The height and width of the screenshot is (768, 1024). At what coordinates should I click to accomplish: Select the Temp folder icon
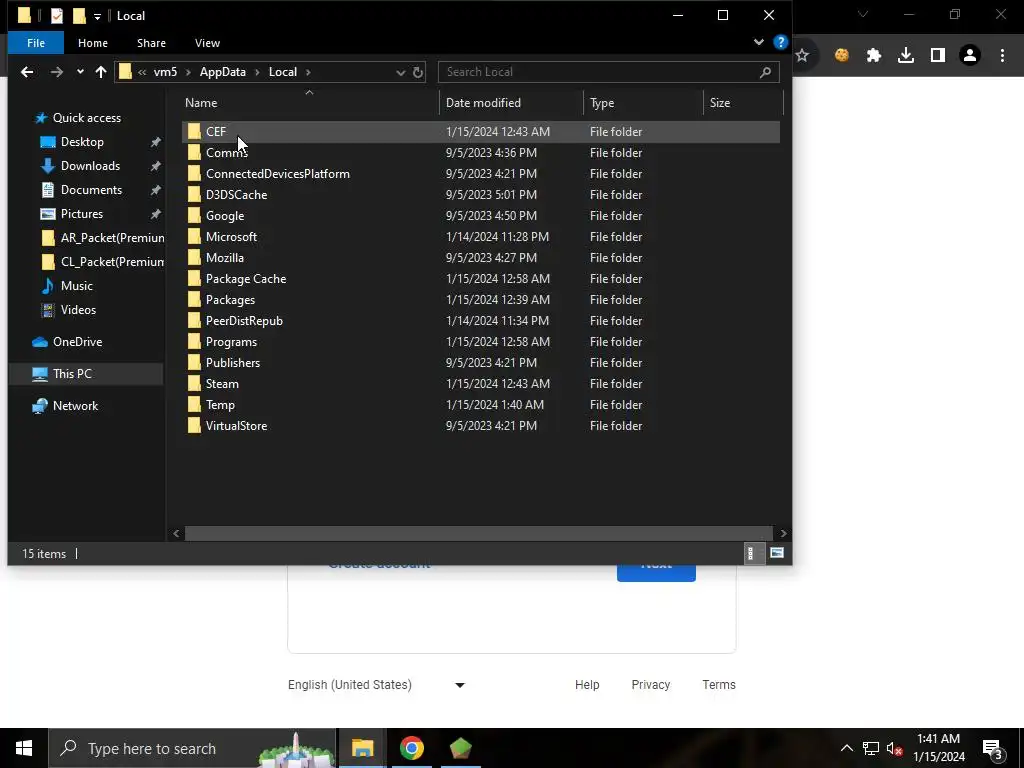coord(194,404)
